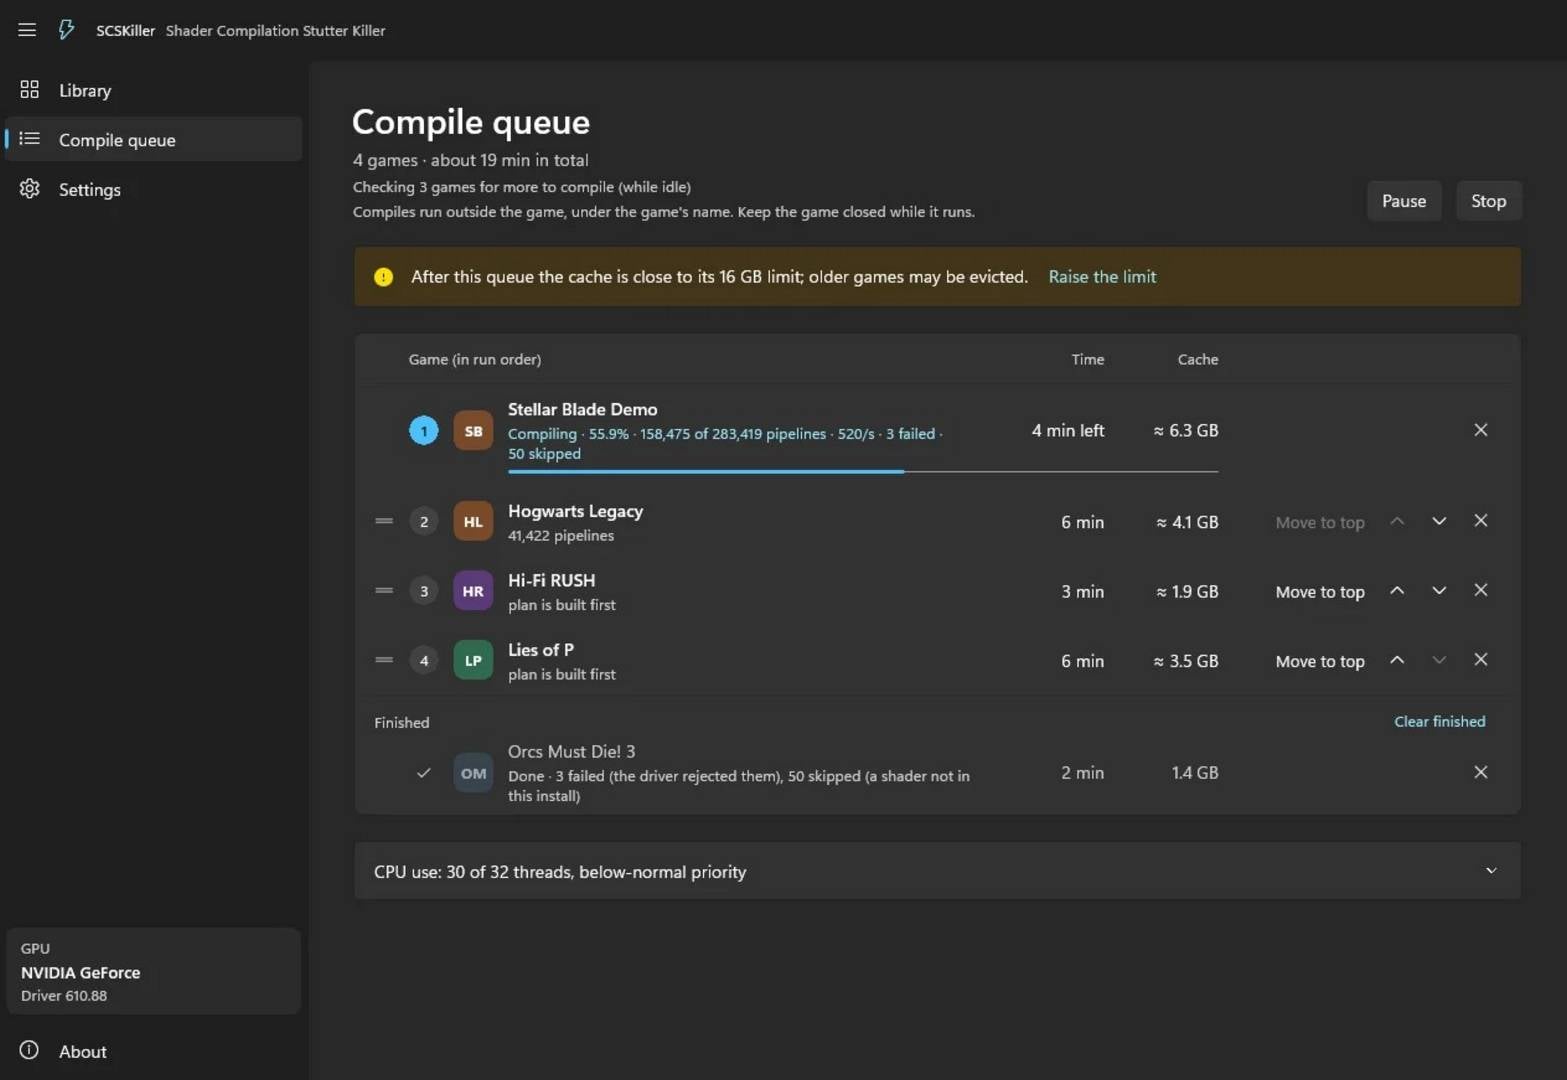Move Hogwarts Legacy down in queue
This screenshot has height=1080, width=1567.
click(1439, 521)
